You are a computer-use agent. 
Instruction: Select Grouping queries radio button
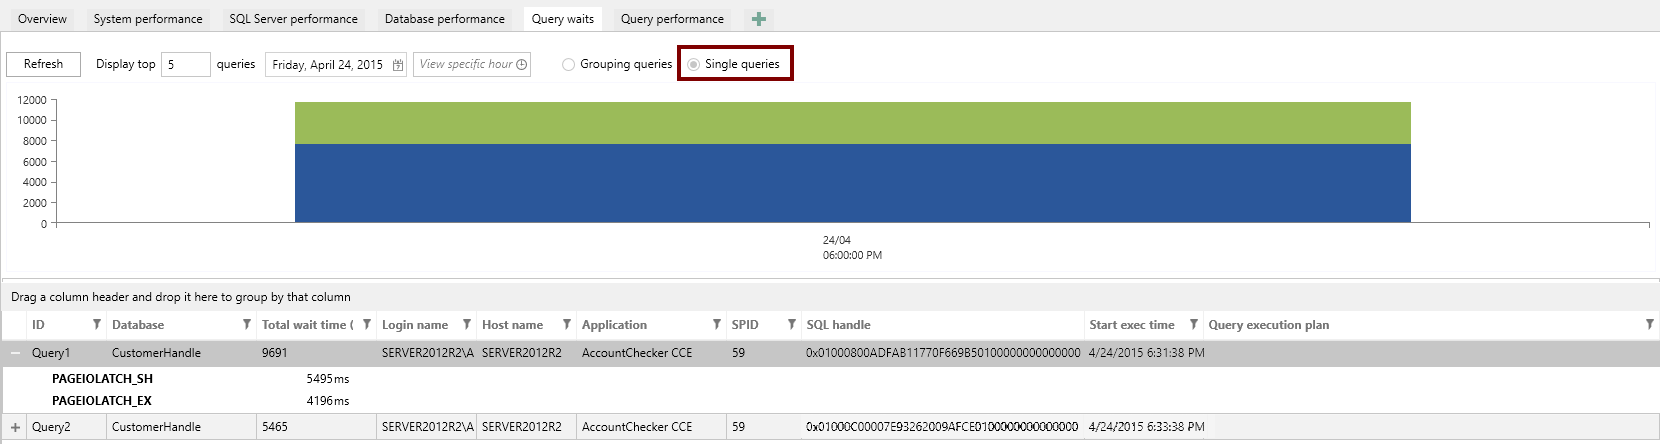click(x=568, y=64)
